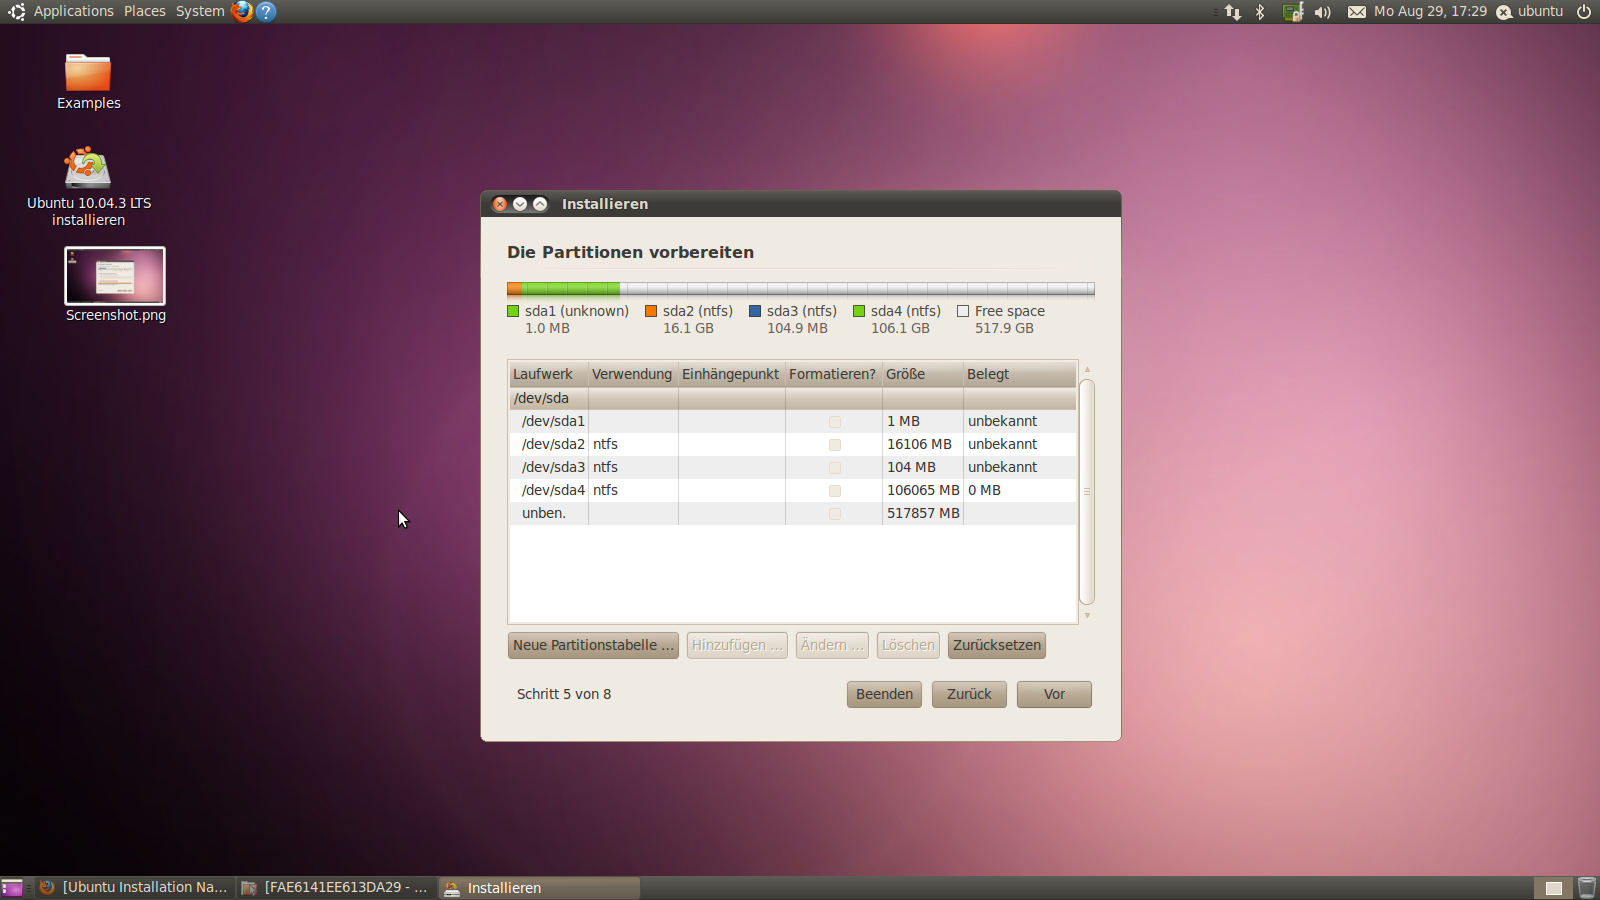Toggle the format checkbox for /dev/sda4

(x=834, y=491)
